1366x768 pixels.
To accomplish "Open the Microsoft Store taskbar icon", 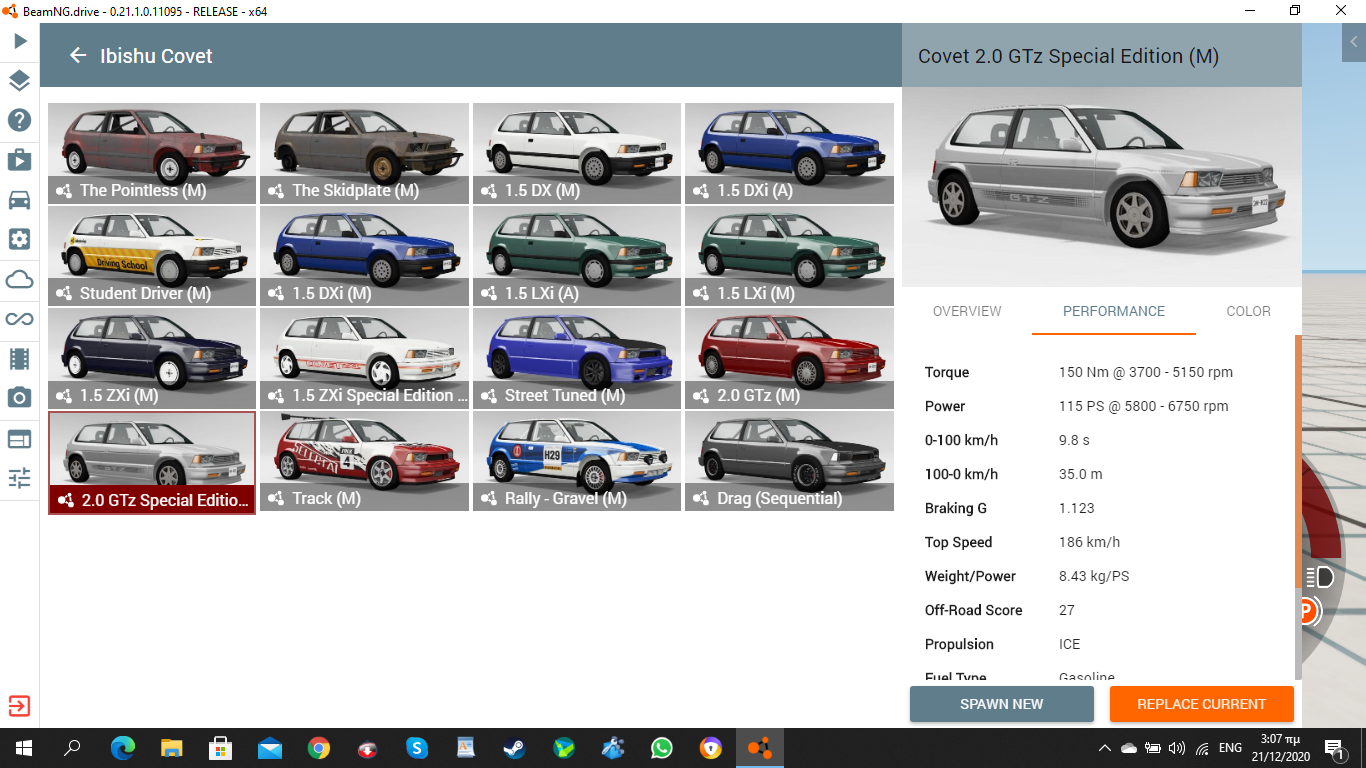I will pyautogui.click(x=221, y=748).
